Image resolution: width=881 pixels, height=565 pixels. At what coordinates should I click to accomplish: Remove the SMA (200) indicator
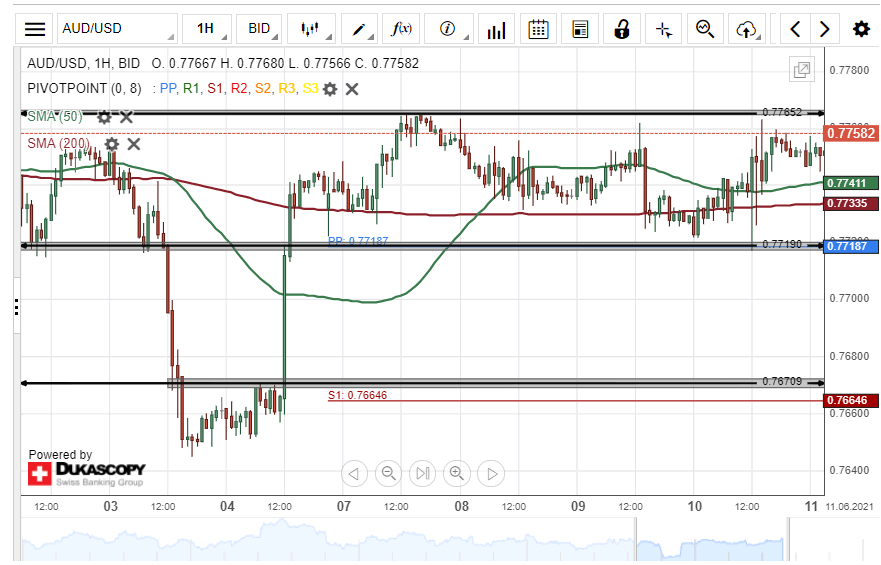click(x=134, y=144)
